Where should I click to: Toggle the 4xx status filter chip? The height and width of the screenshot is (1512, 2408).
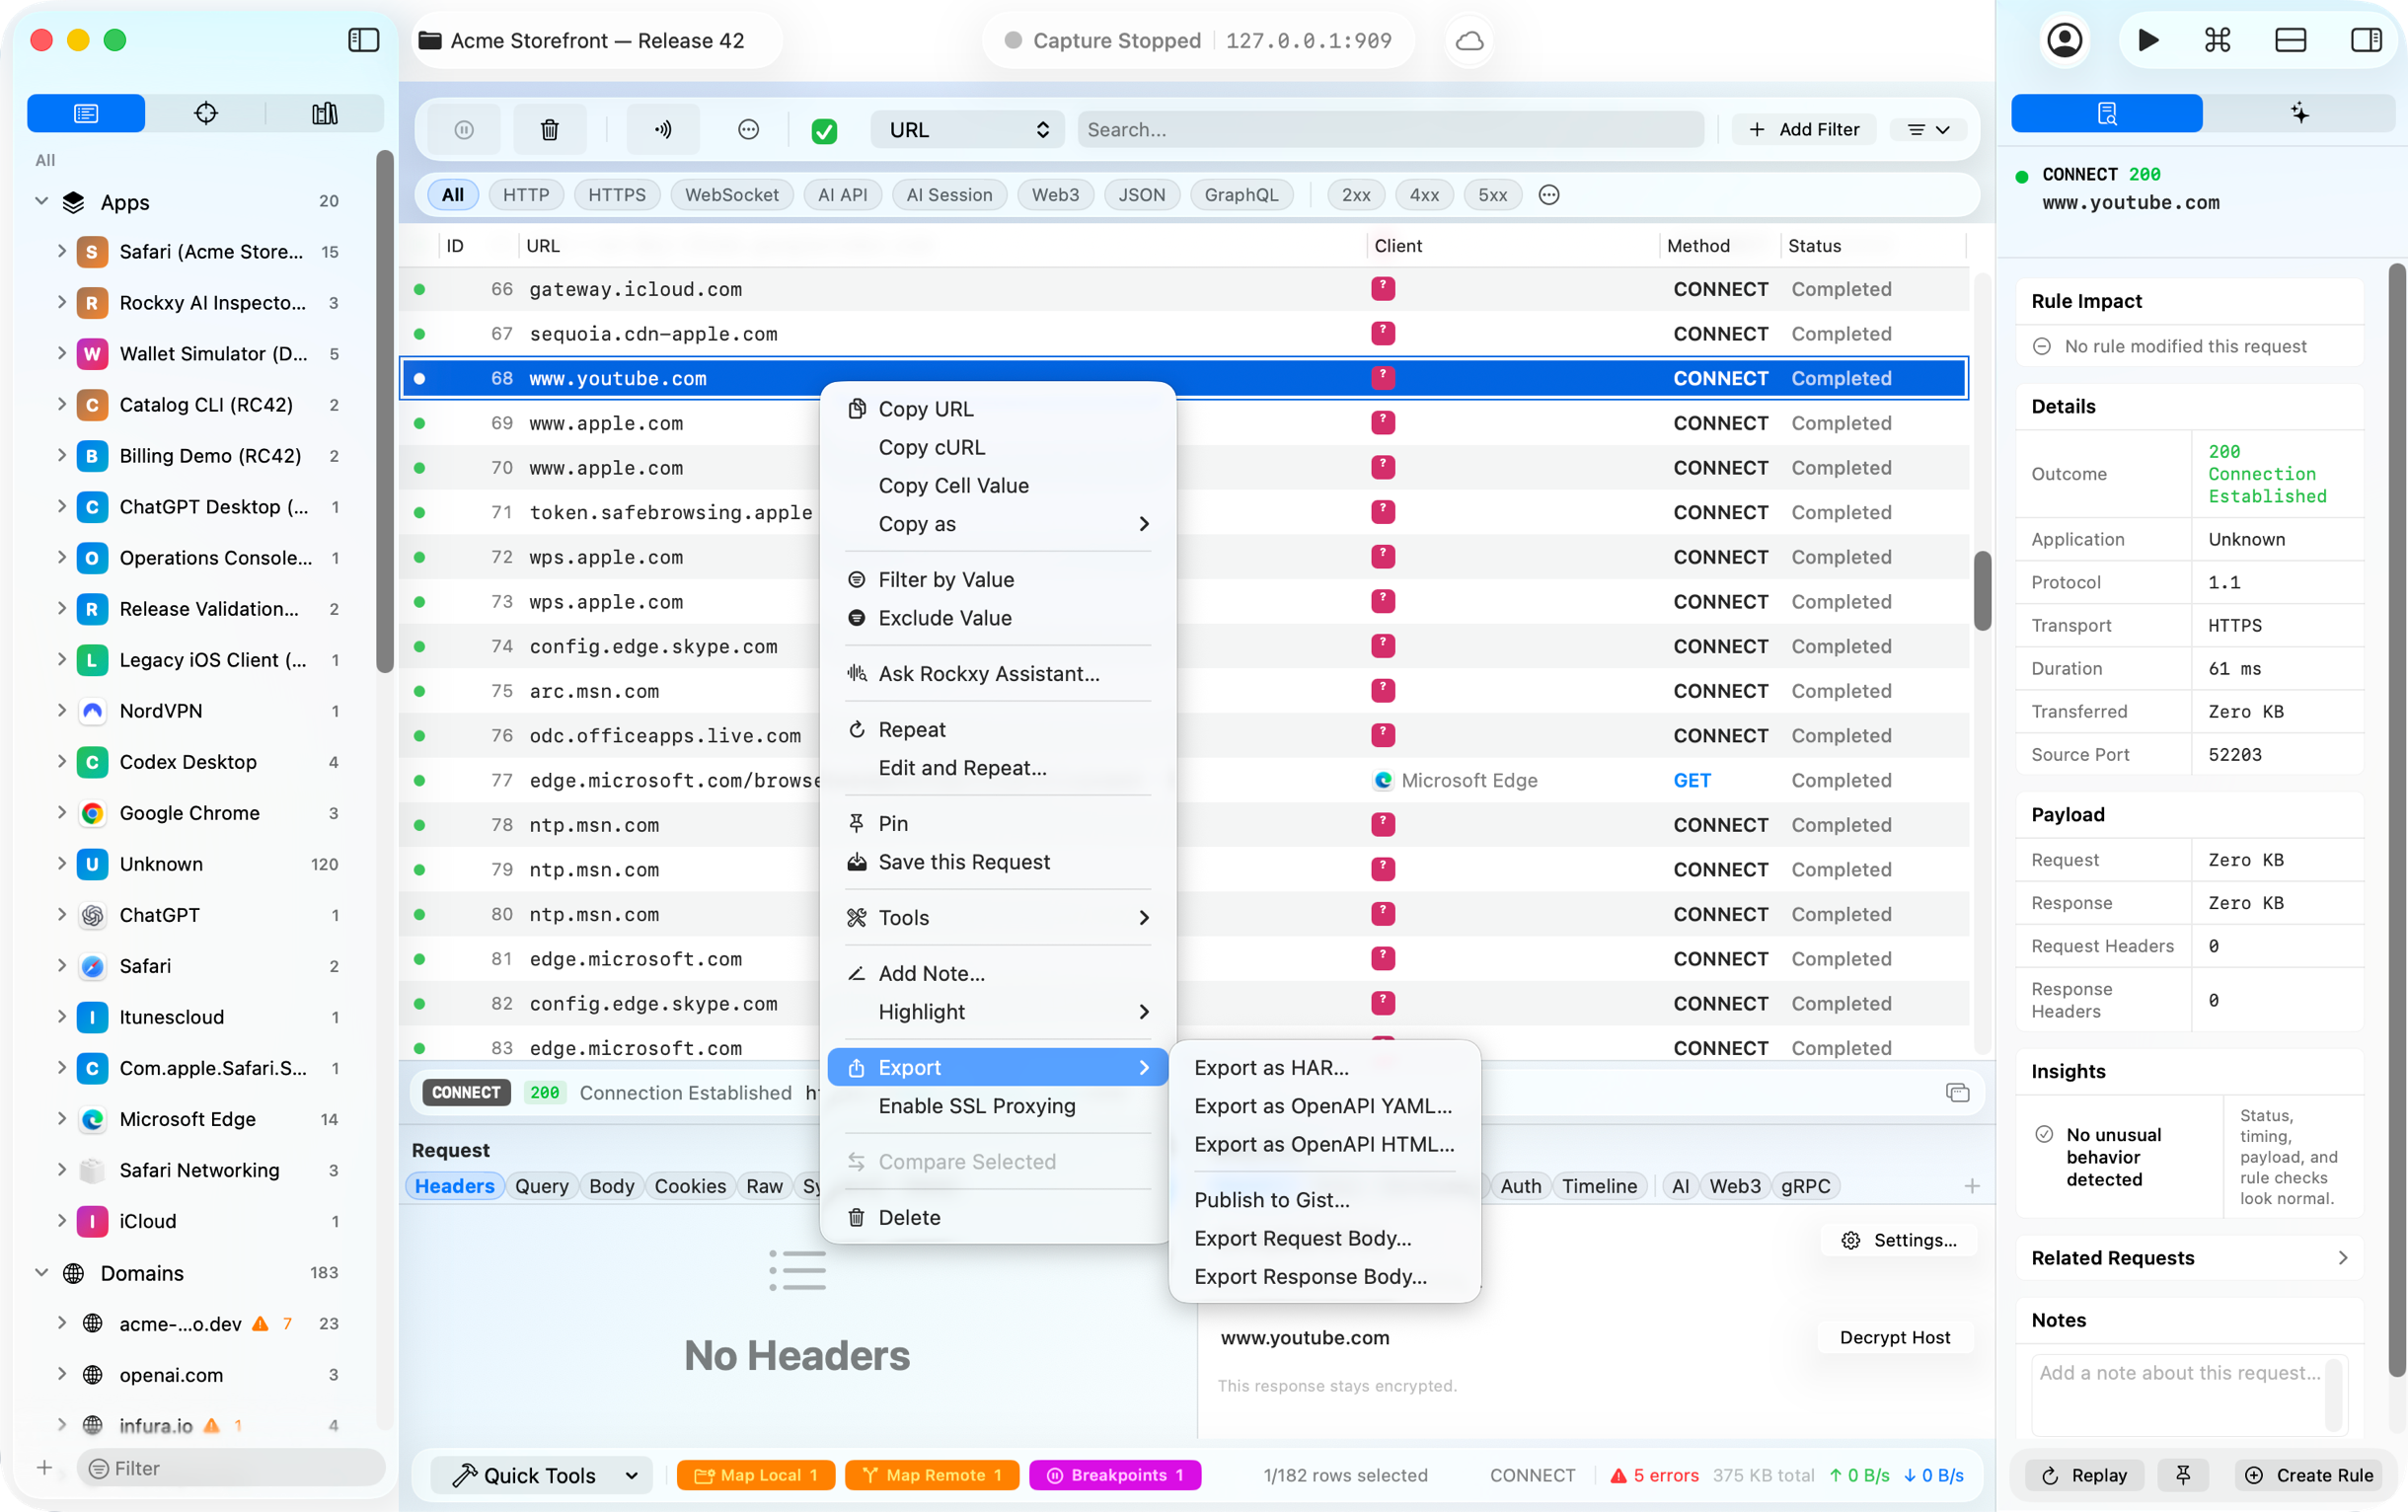click(x=1423, y=195)
